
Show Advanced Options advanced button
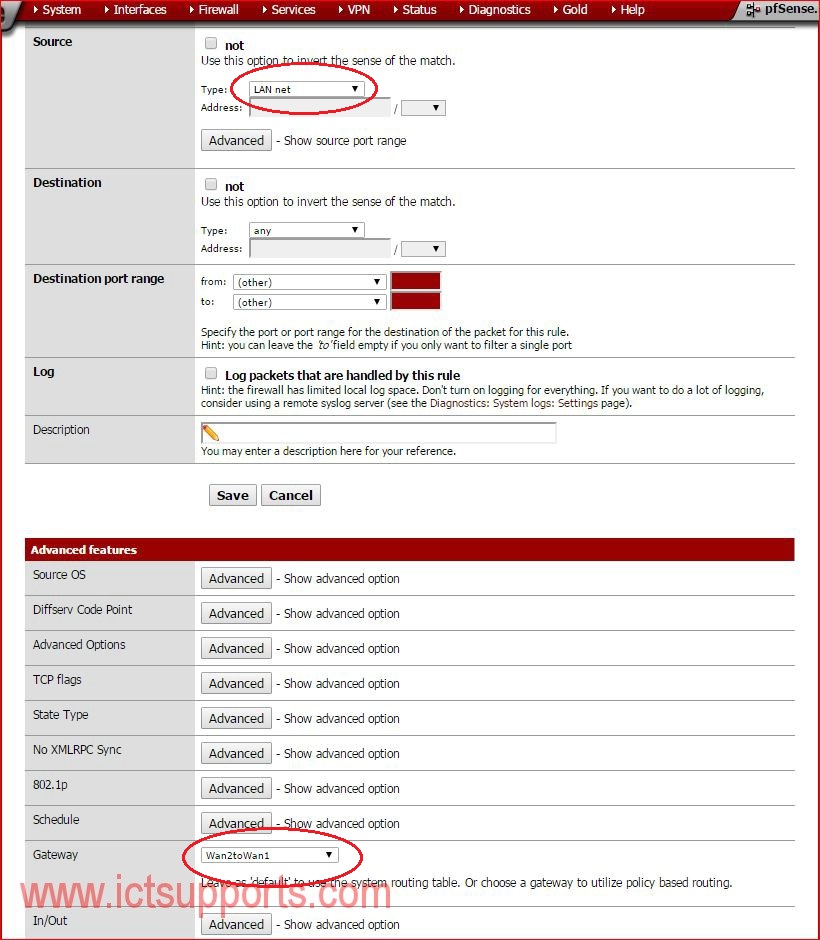pyautogui.click(x=236, y=648)
